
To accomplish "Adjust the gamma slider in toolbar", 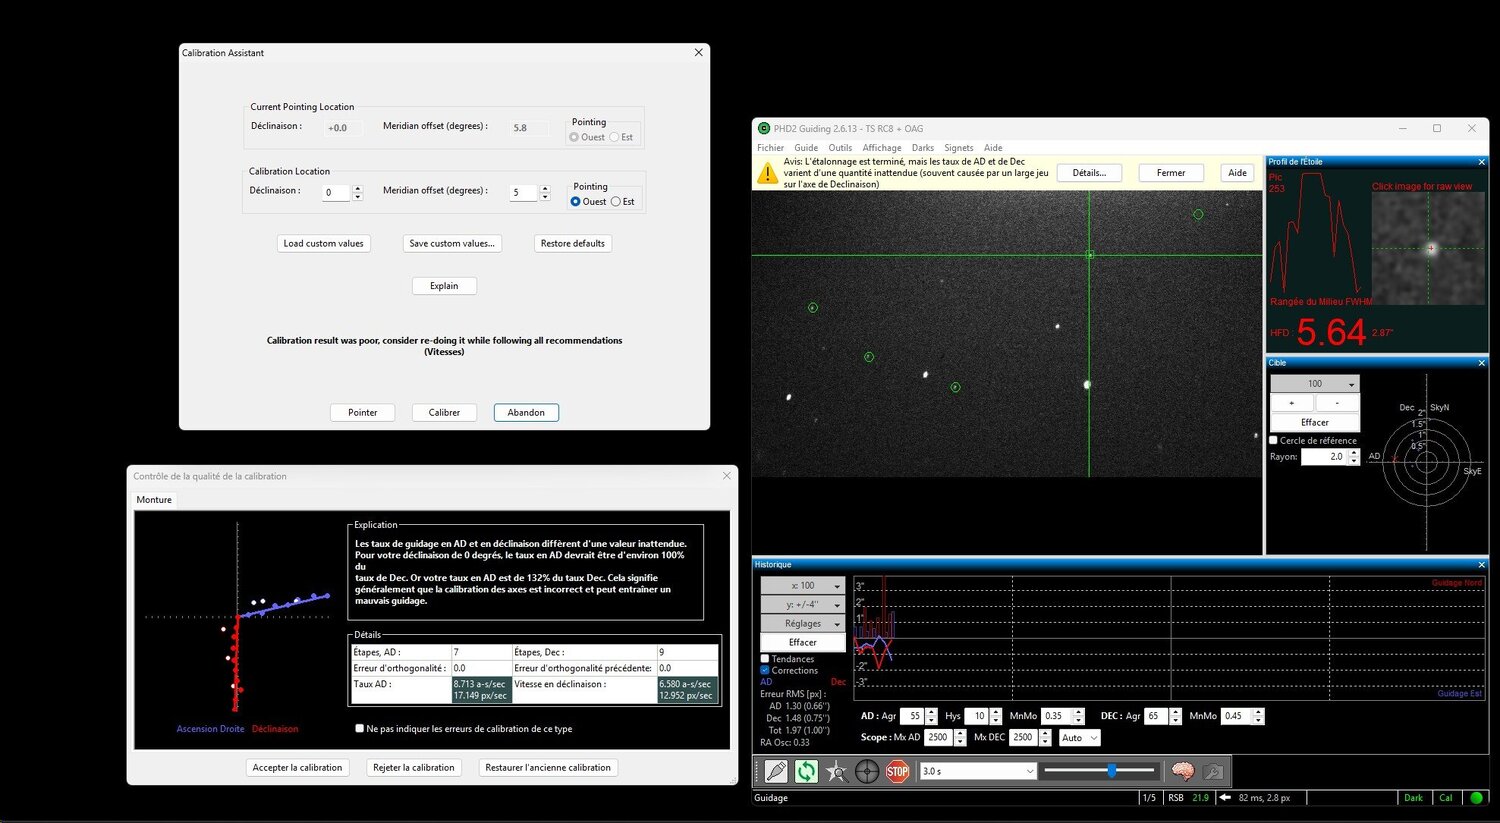I will point(1111,771).
